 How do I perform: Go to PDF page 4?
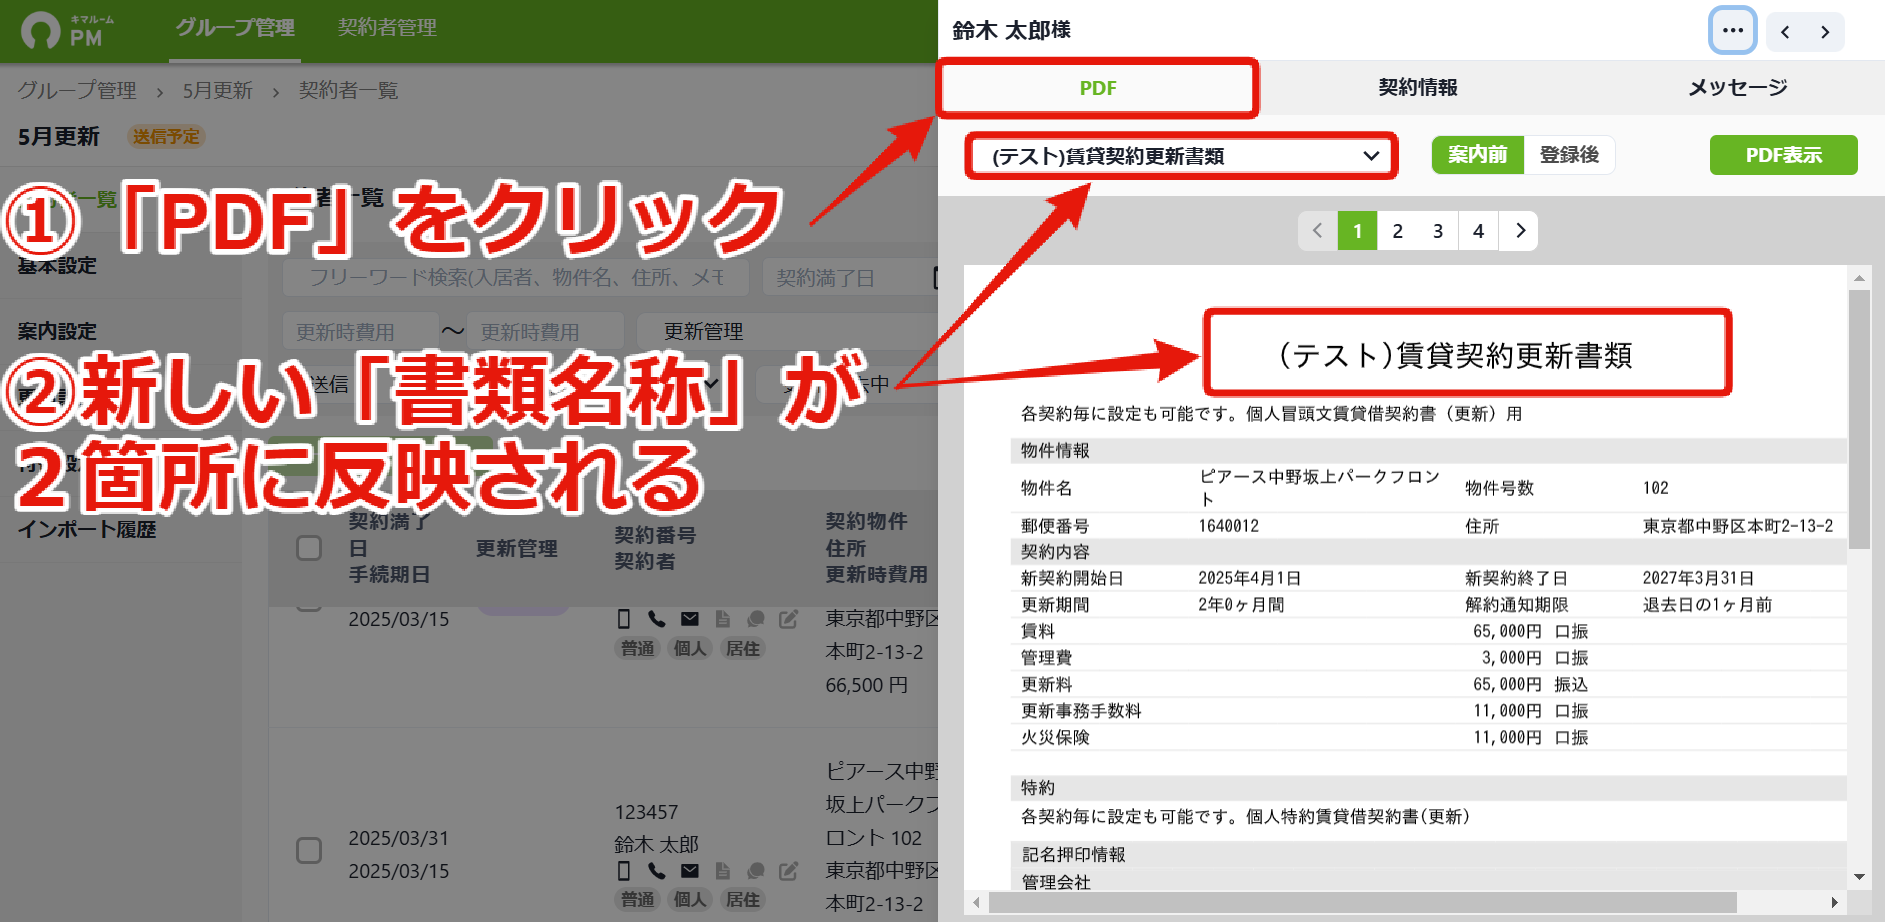click(x=1479, y=231)
